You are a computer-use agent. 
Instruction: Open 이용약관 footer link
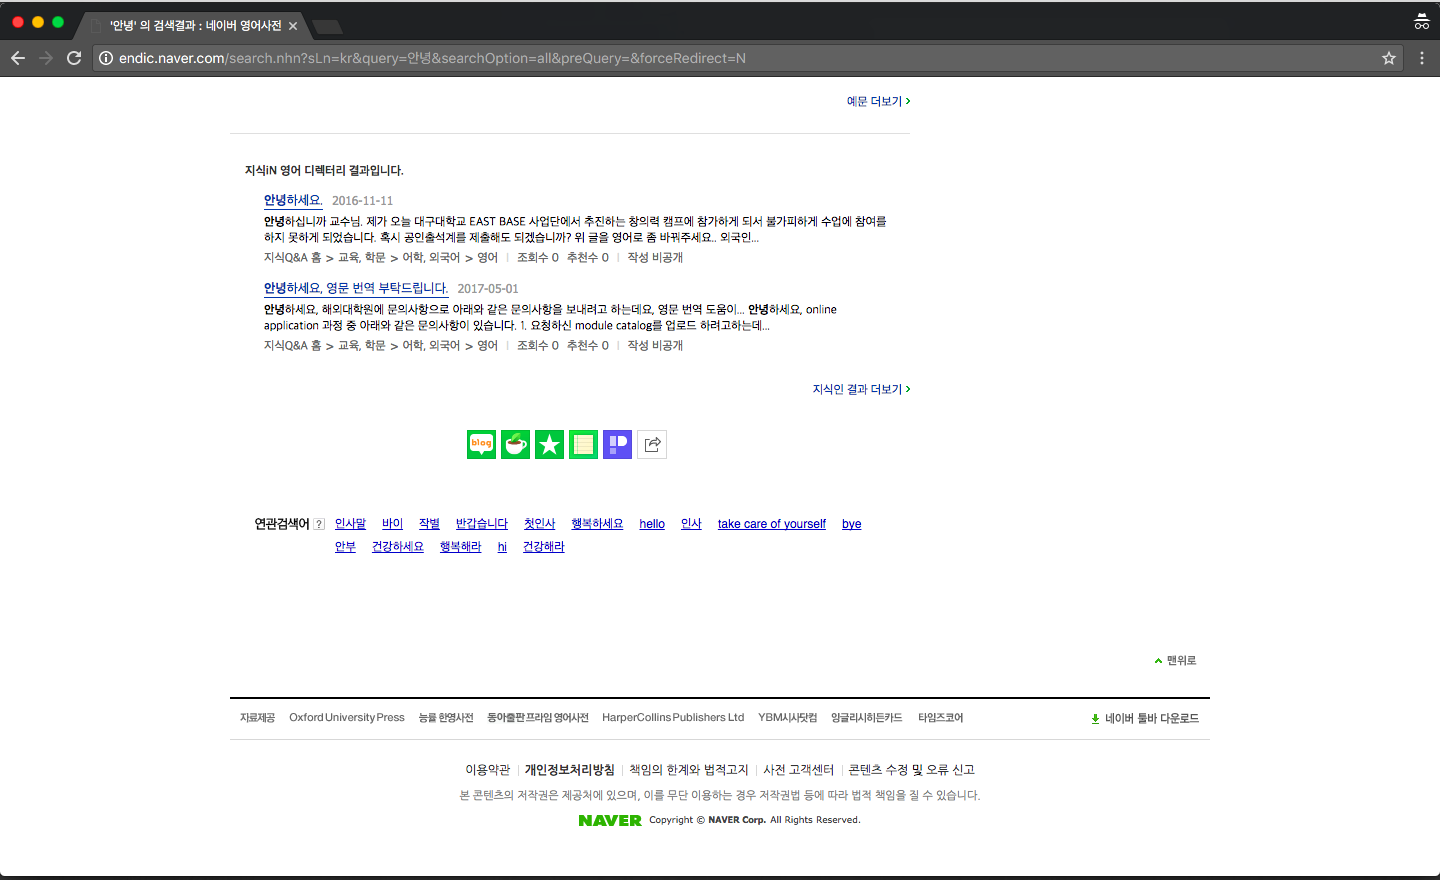click(488, 770)
